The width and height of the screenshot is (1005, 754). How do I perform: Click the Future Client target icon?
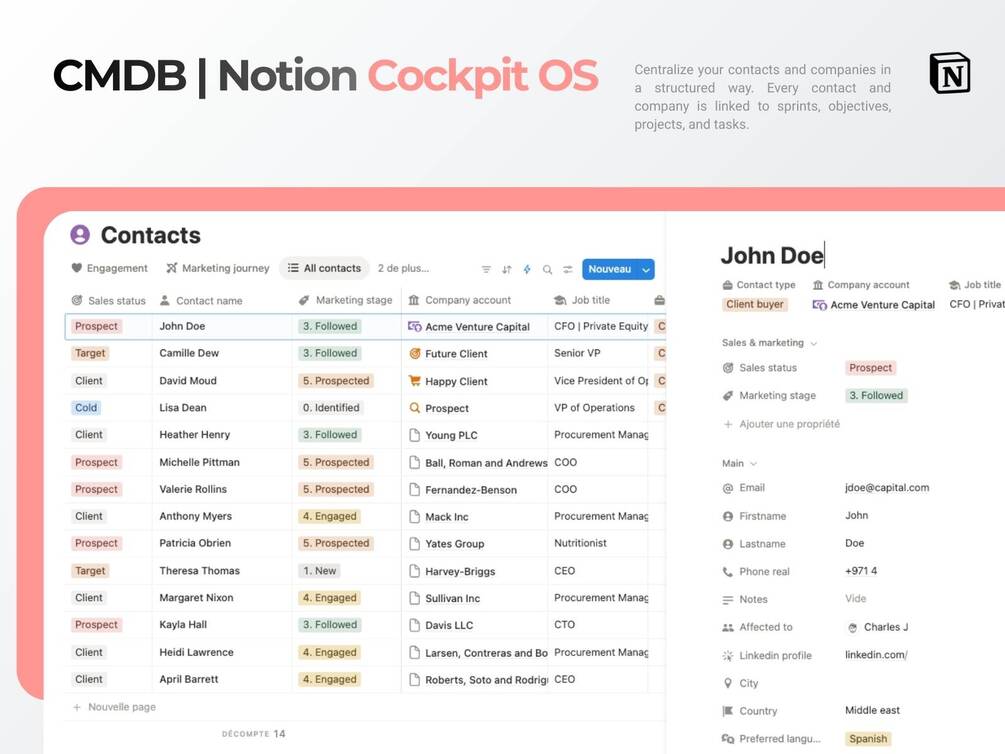coord(415,353)
